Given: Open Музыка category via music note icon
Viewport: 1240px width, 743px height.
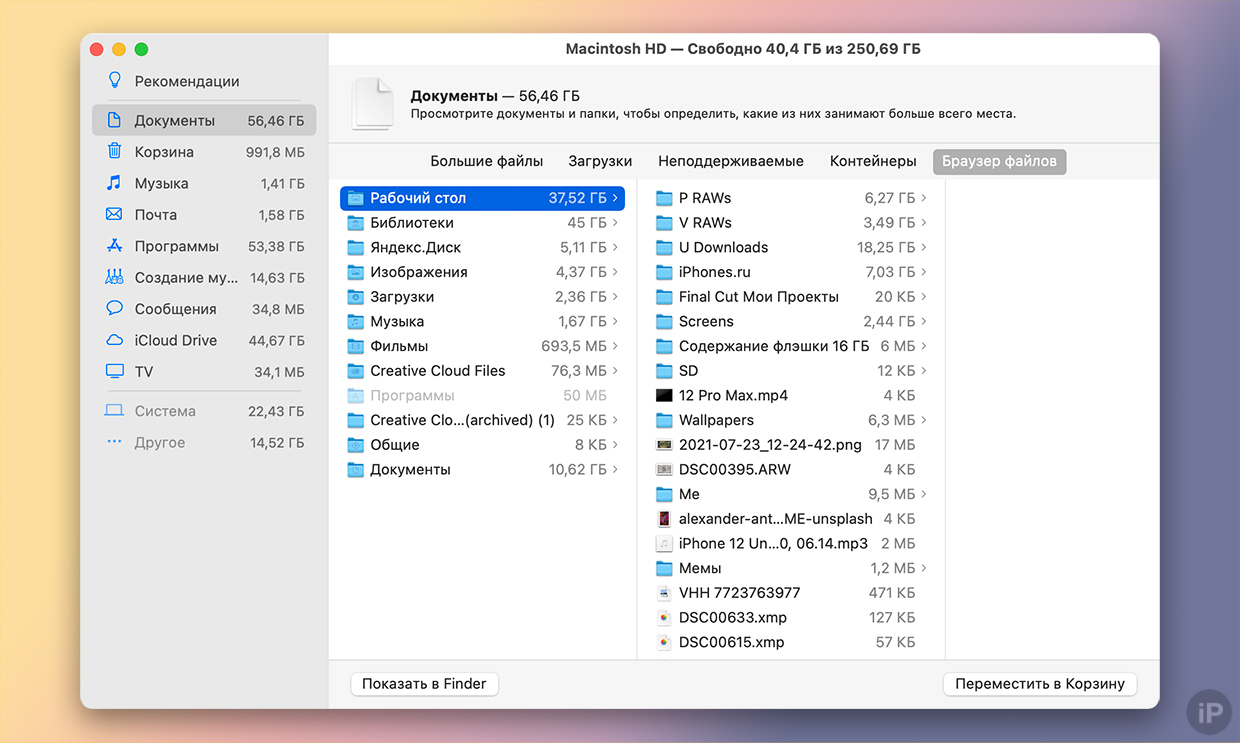Looking at the screenshot, I should 115,183.
